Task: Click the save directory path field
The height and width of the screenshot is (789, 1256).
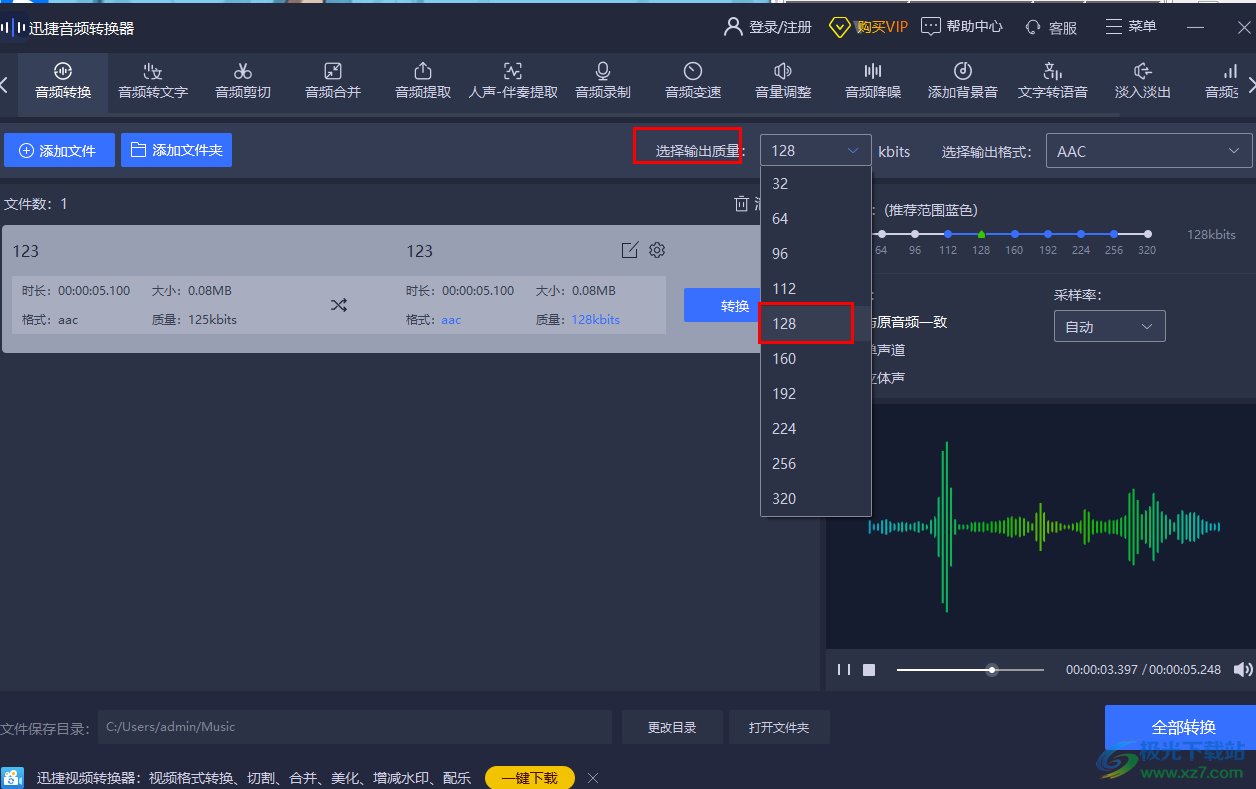Action: coord(355,727)
